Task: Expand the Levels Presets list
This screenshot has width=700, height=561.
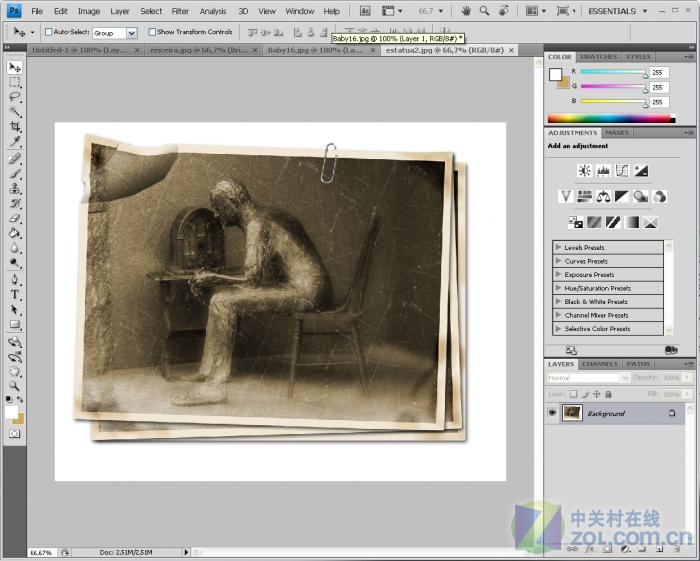Action: coord(558,247)
